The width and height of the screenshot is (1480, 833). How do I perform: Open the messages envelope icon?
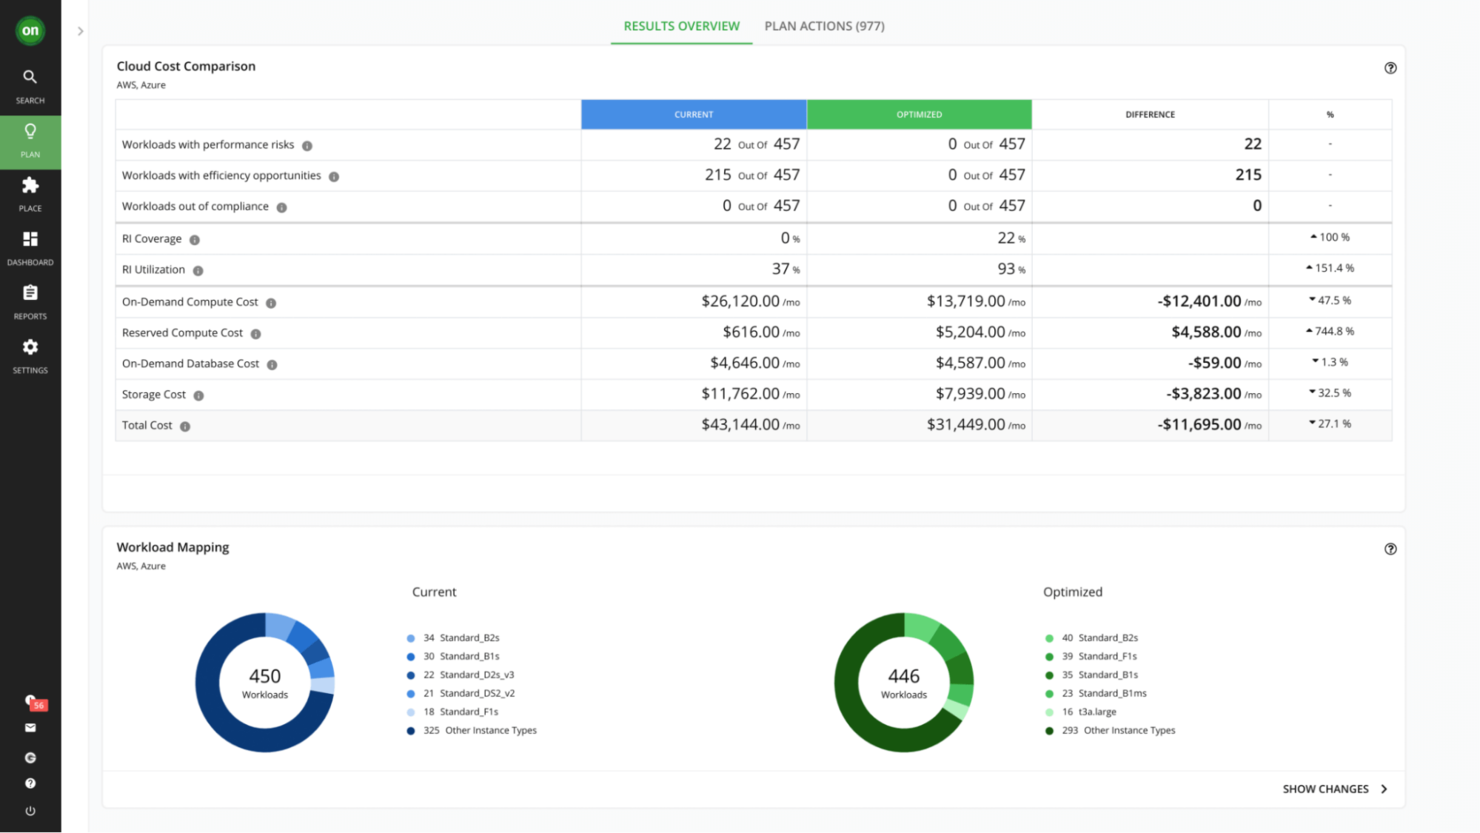tap(30, 728)
